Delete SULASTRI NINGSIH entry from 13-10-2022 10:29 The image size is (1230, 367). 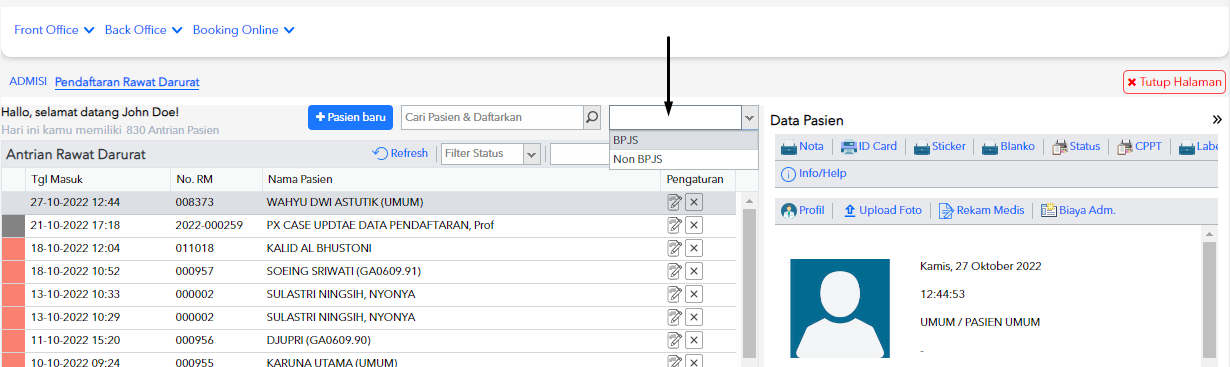point(695,317)
